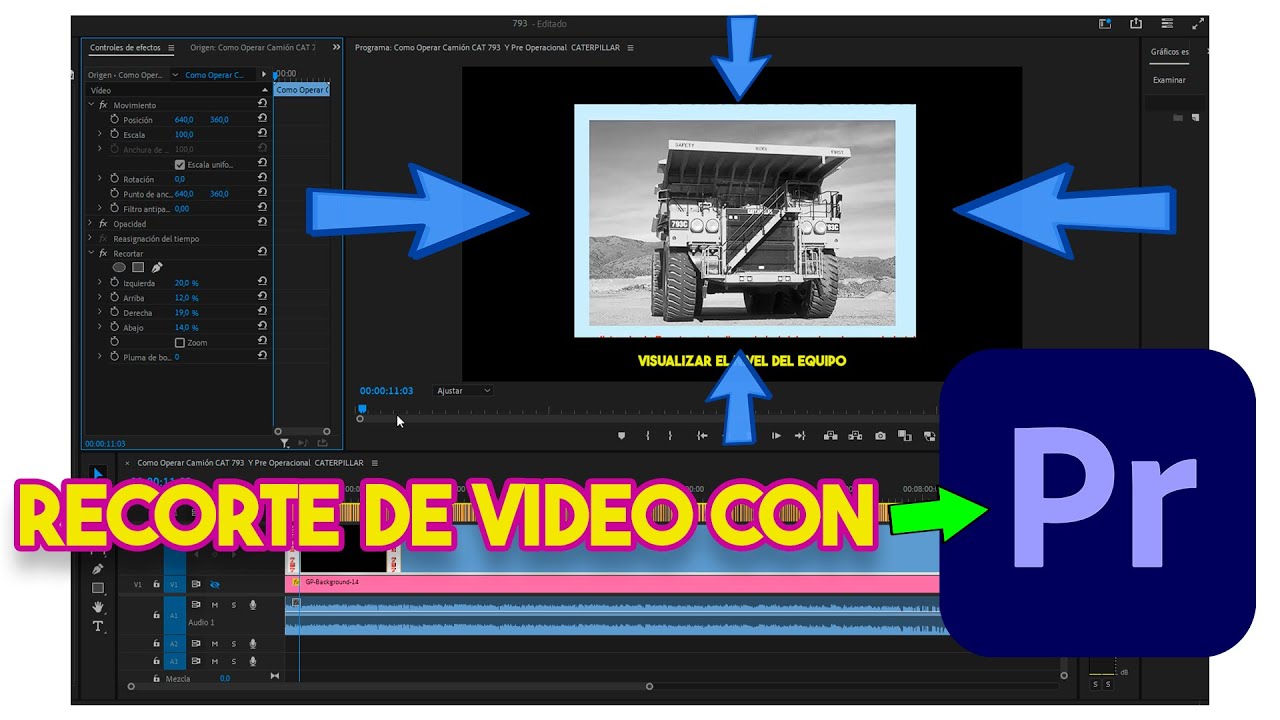This screenshot has width=1280, height=720.
Task: Toggle lock on V1 track
Action: (x=156, y=584)
